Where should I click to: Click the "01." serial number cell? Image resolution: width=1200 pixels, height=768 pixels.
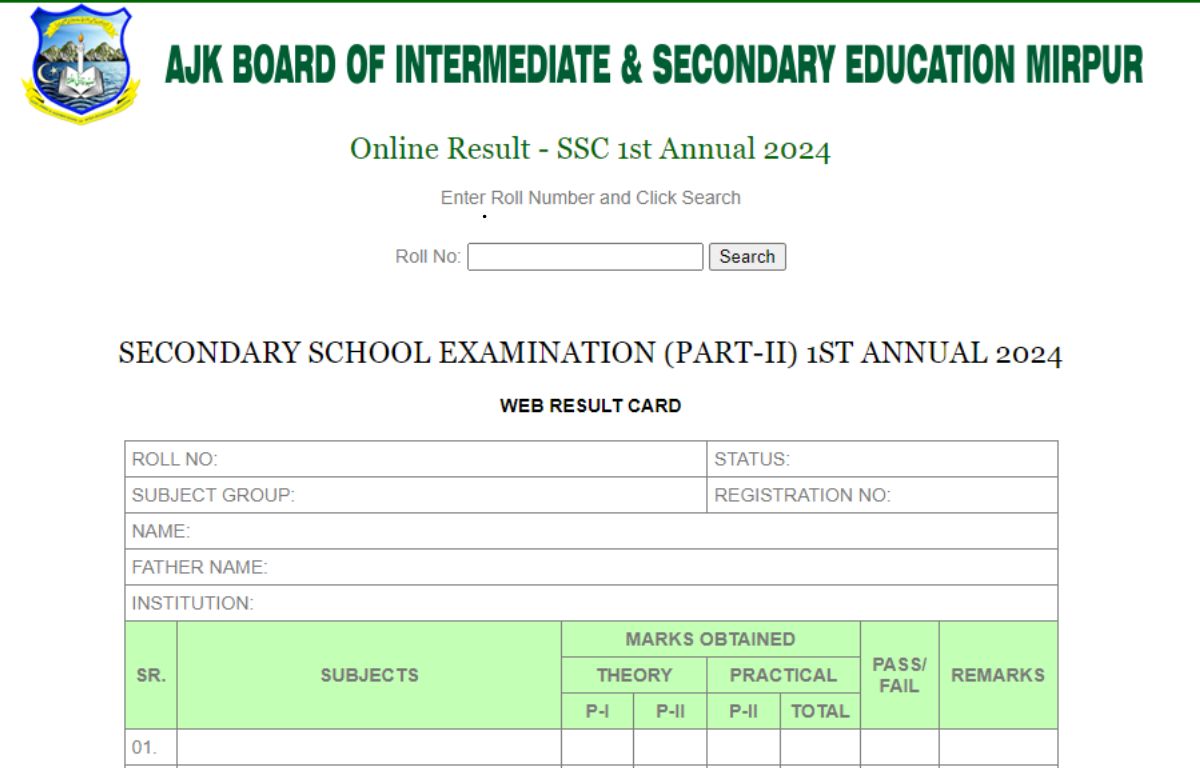pyautogui.click(x=151, y=747)
